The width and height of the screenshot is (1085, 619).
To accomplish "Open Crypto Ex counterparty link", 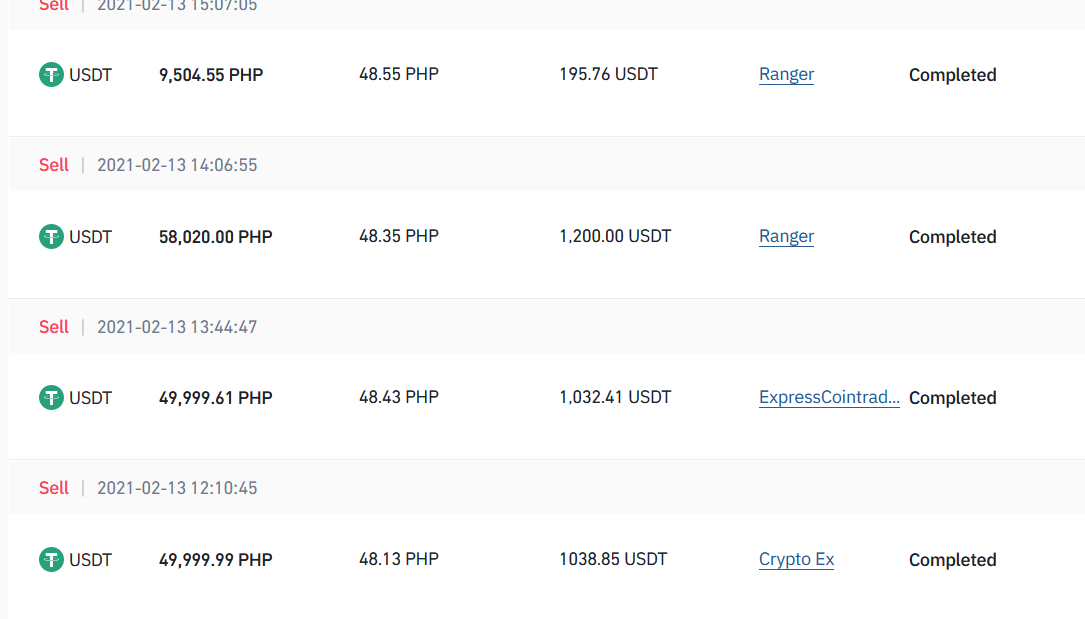I will point(796,559).
